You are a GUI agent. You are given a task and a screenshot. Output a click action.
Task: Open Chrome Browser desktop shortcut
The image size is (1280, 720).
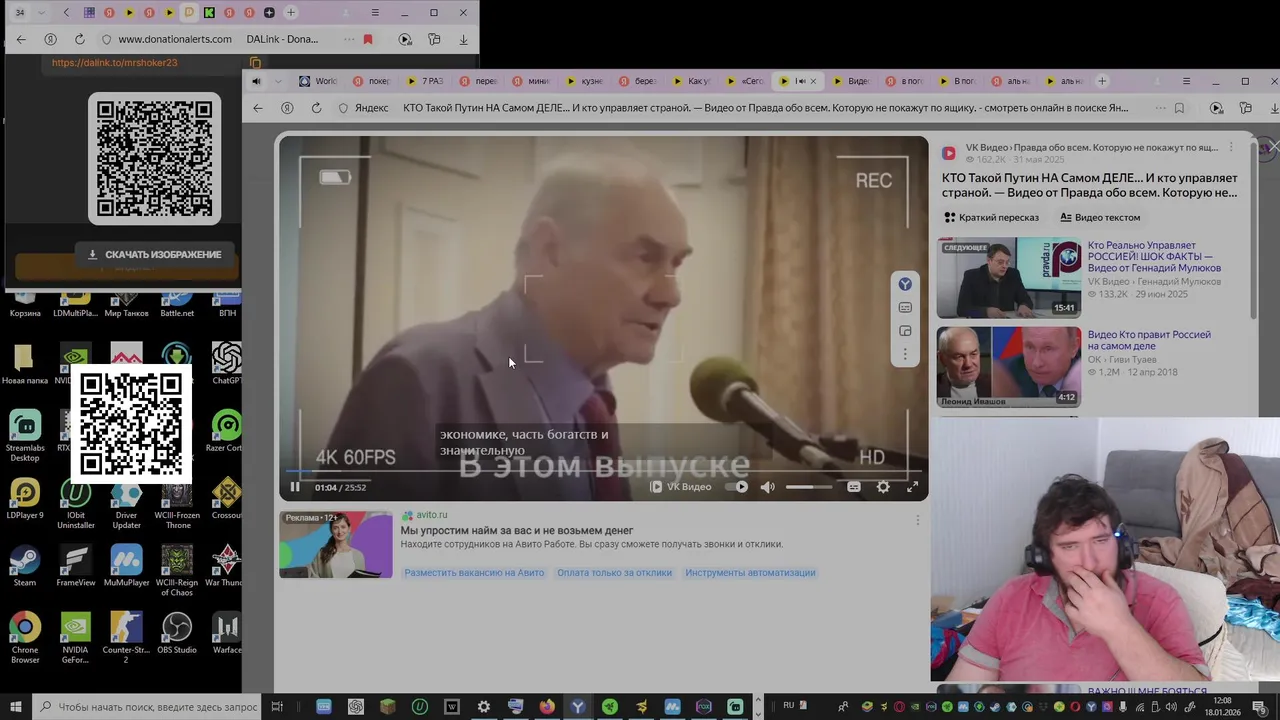(25, 637)
